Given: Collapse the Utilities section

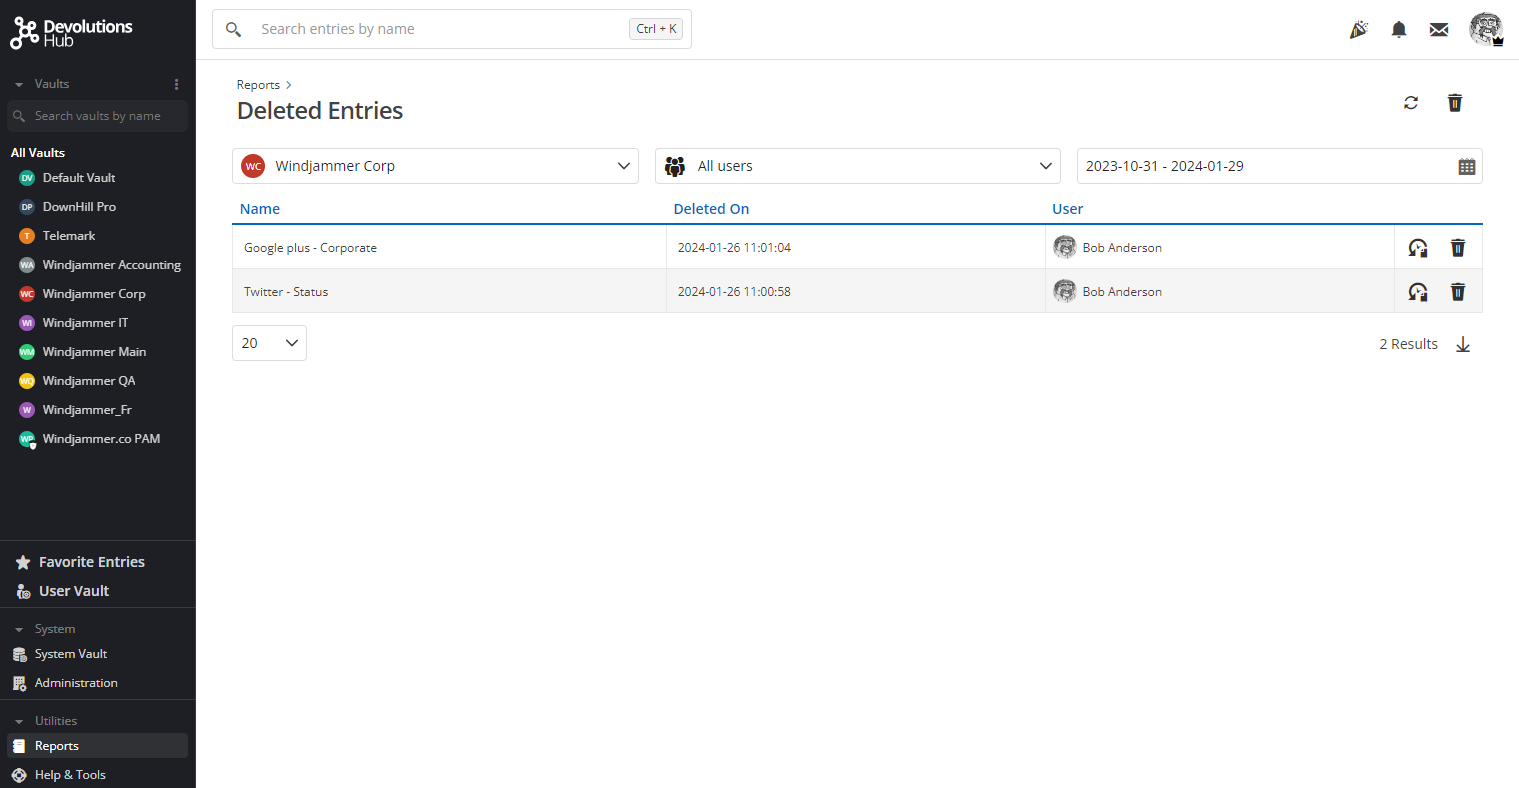Looking at the screenshot, I should pos(18,721).
